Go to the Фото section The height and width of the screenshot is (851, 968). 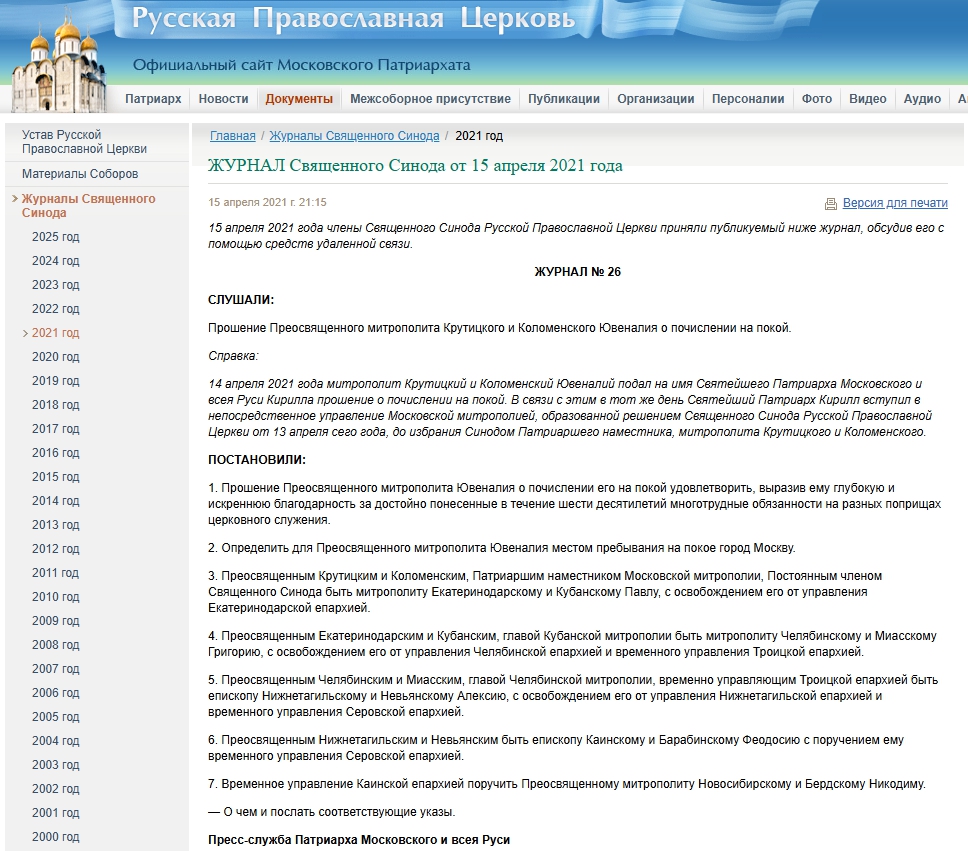(x=817, y=99)
